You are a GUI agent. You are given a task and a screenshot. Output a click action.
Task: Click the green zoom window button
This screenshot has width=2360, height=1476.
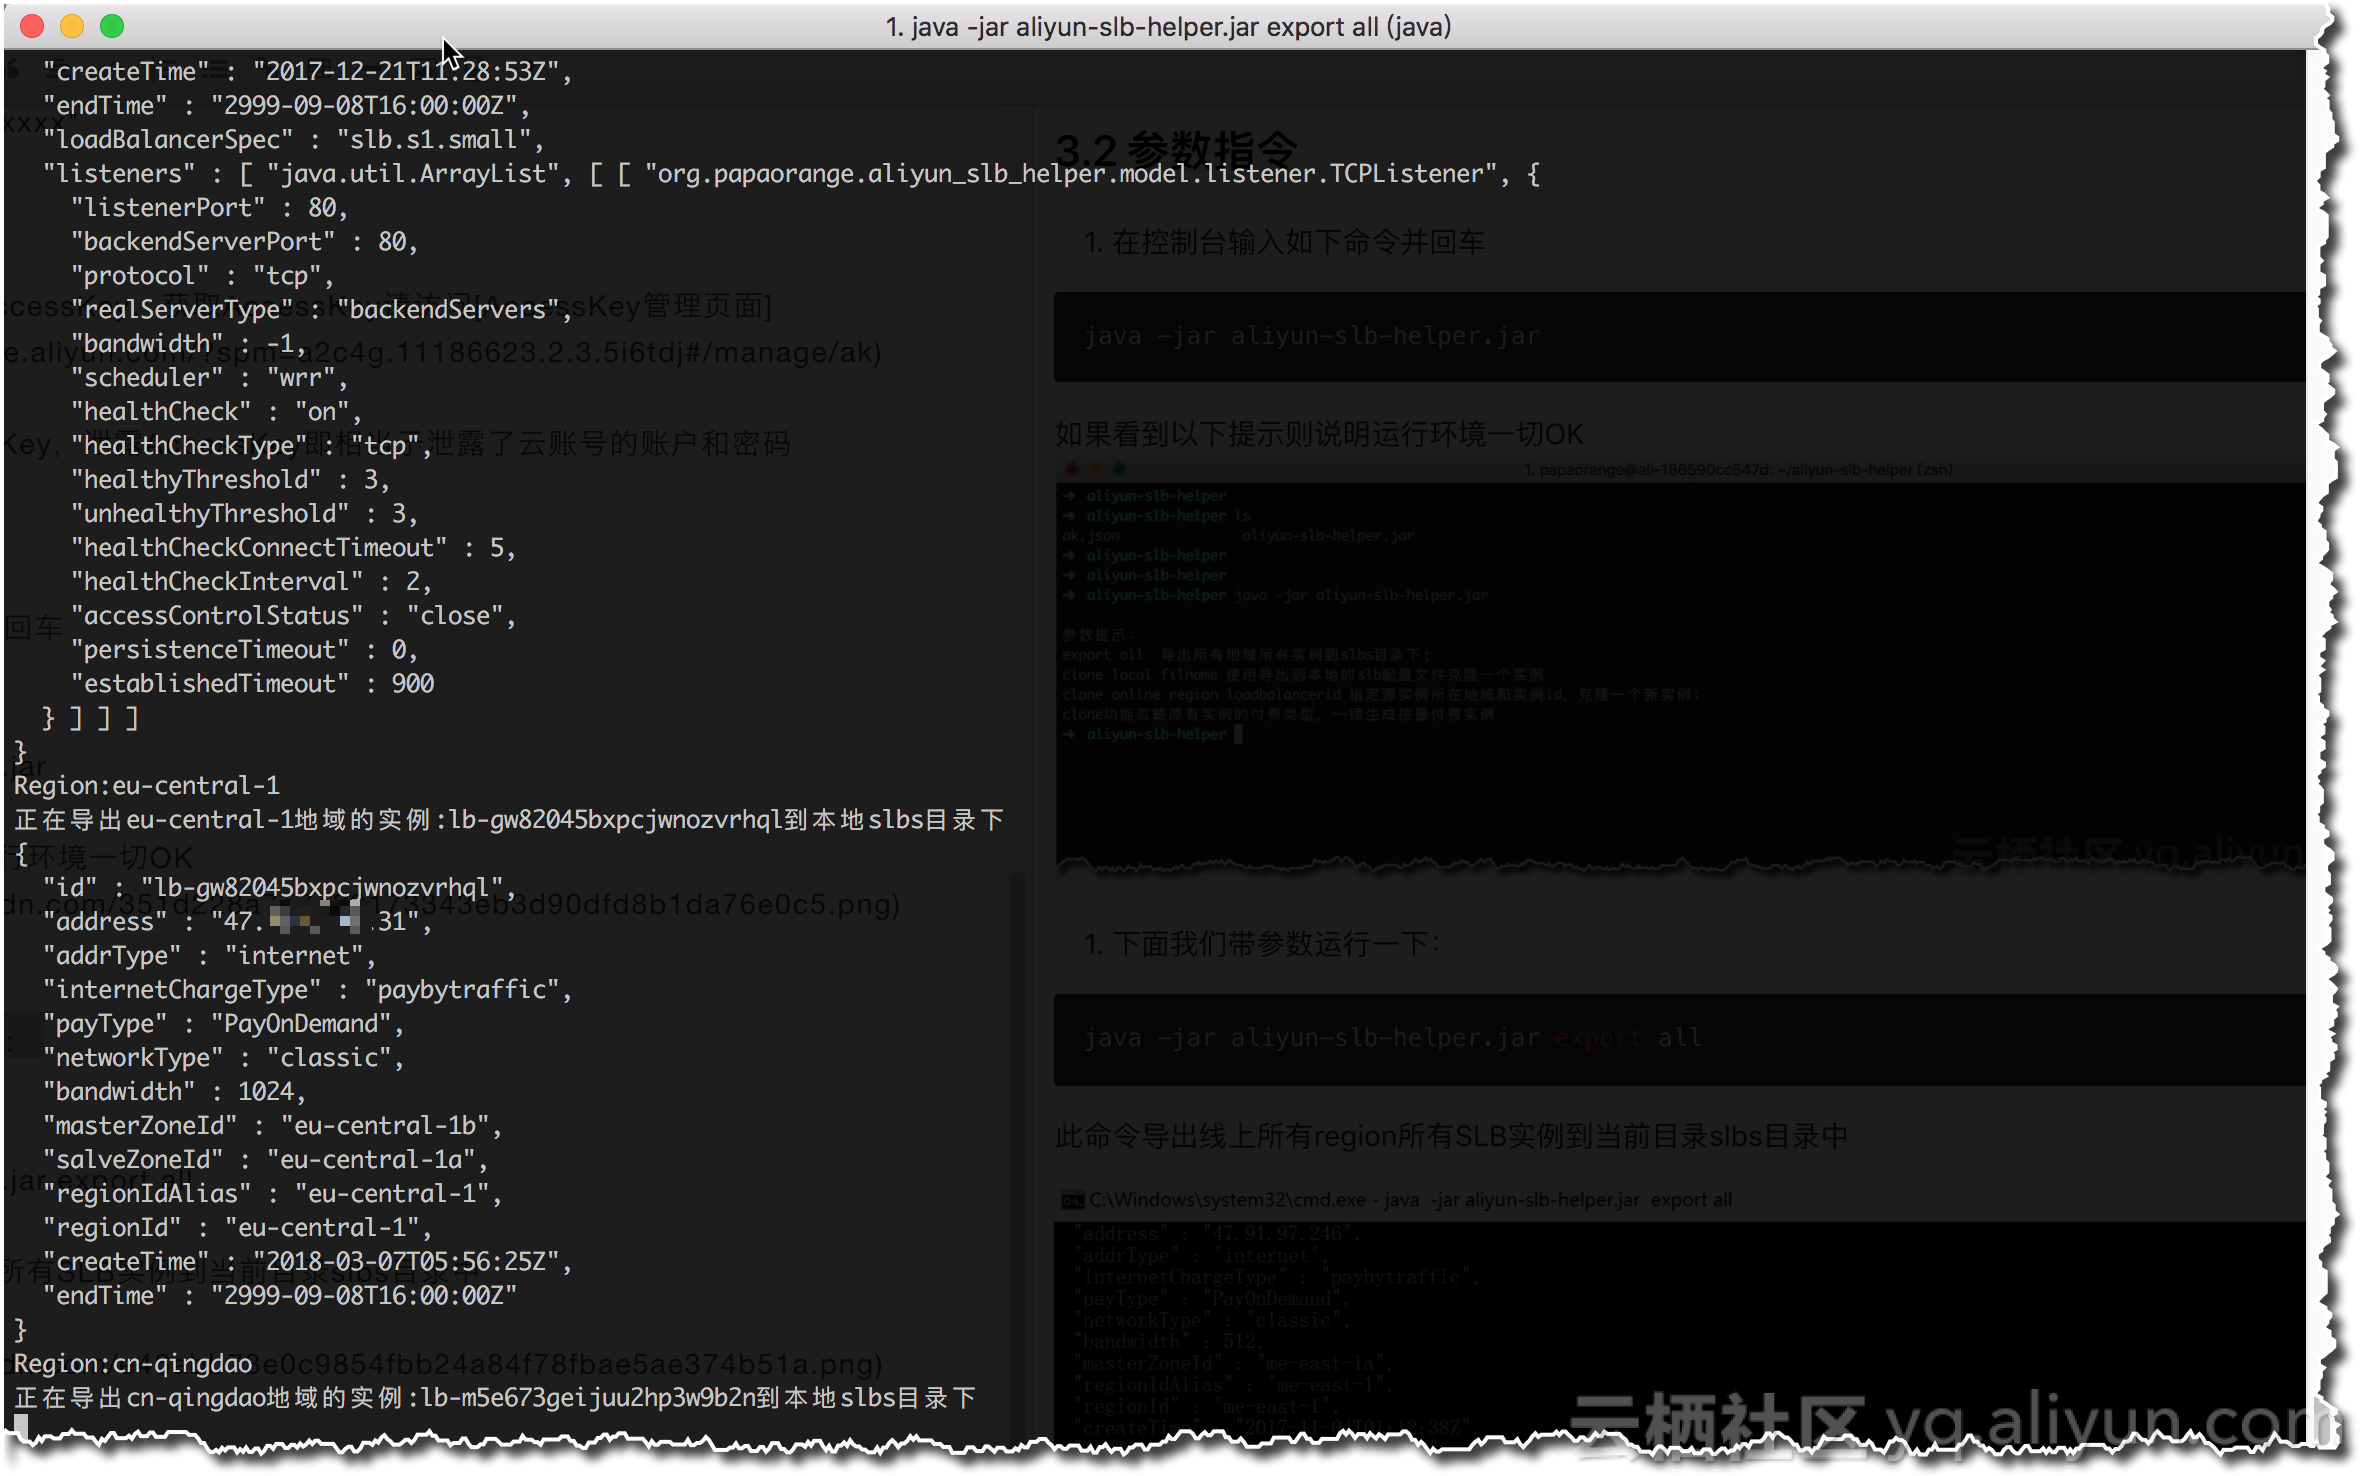click(112, 27)
